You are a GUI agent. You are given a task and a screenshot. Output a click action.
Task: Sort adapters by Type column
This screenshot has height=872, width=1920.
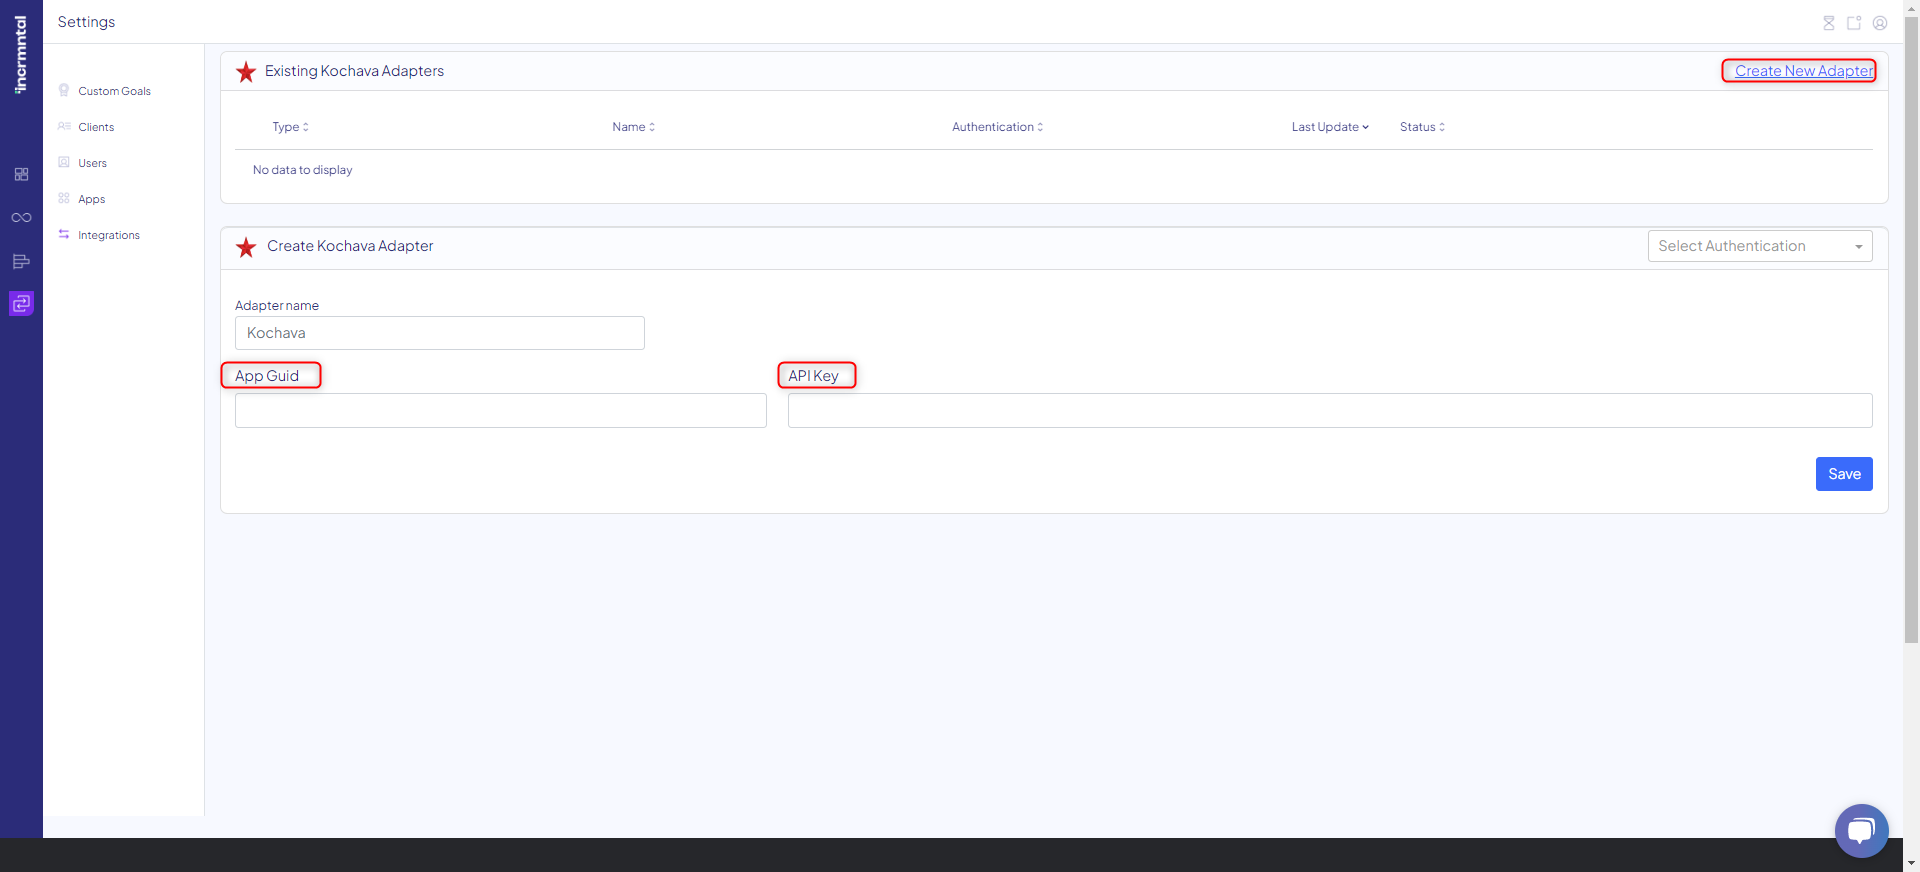pos(290,127)
